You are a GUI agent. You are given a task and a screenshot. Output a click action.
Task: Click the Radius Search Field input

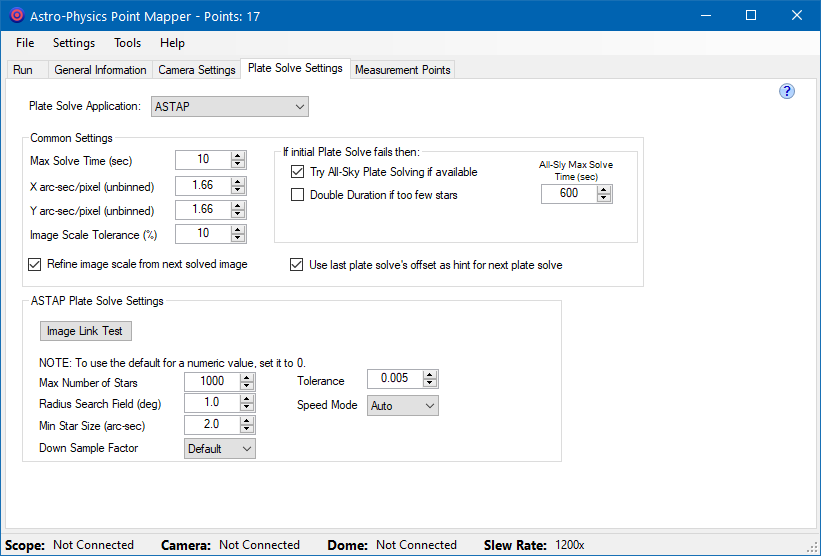pos(212,403)
